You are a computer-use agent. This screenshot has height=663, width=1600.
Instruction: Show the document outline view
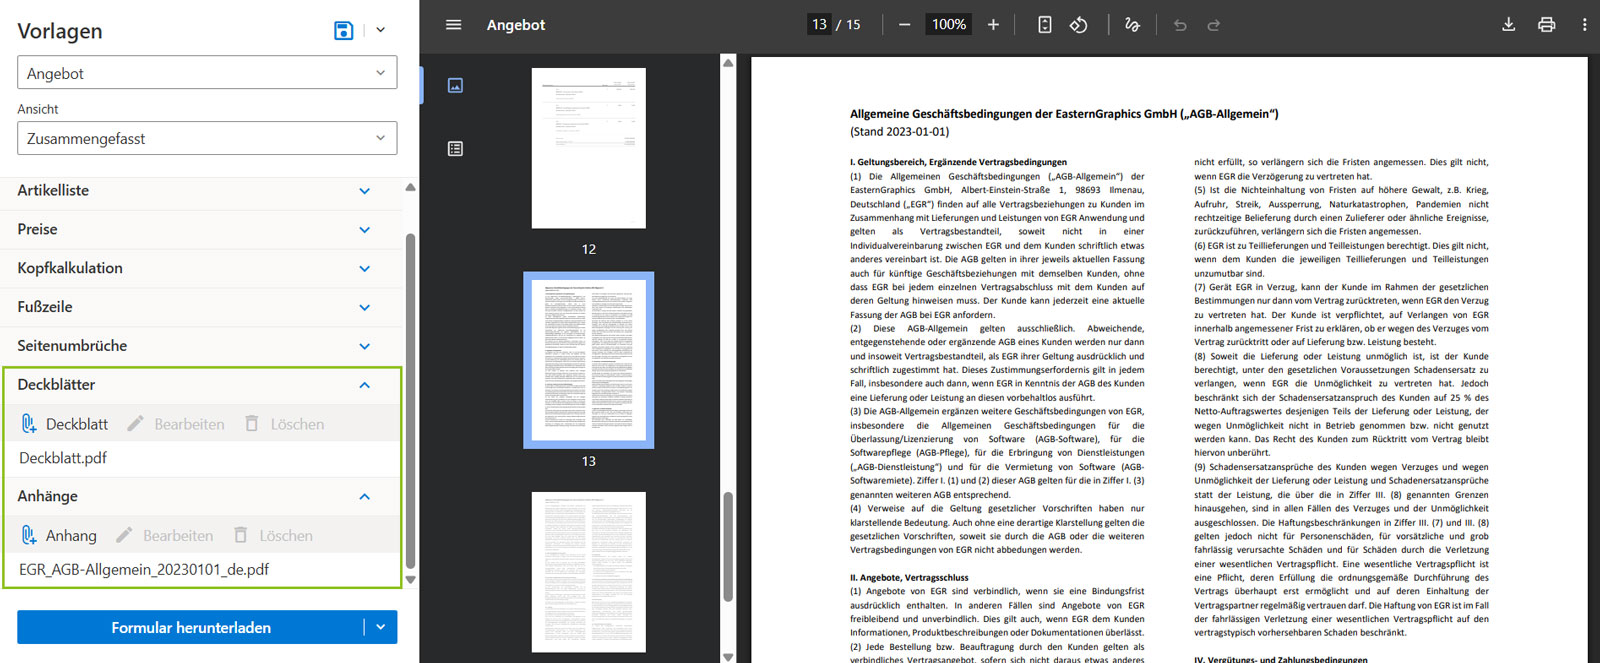click(455, 149)
